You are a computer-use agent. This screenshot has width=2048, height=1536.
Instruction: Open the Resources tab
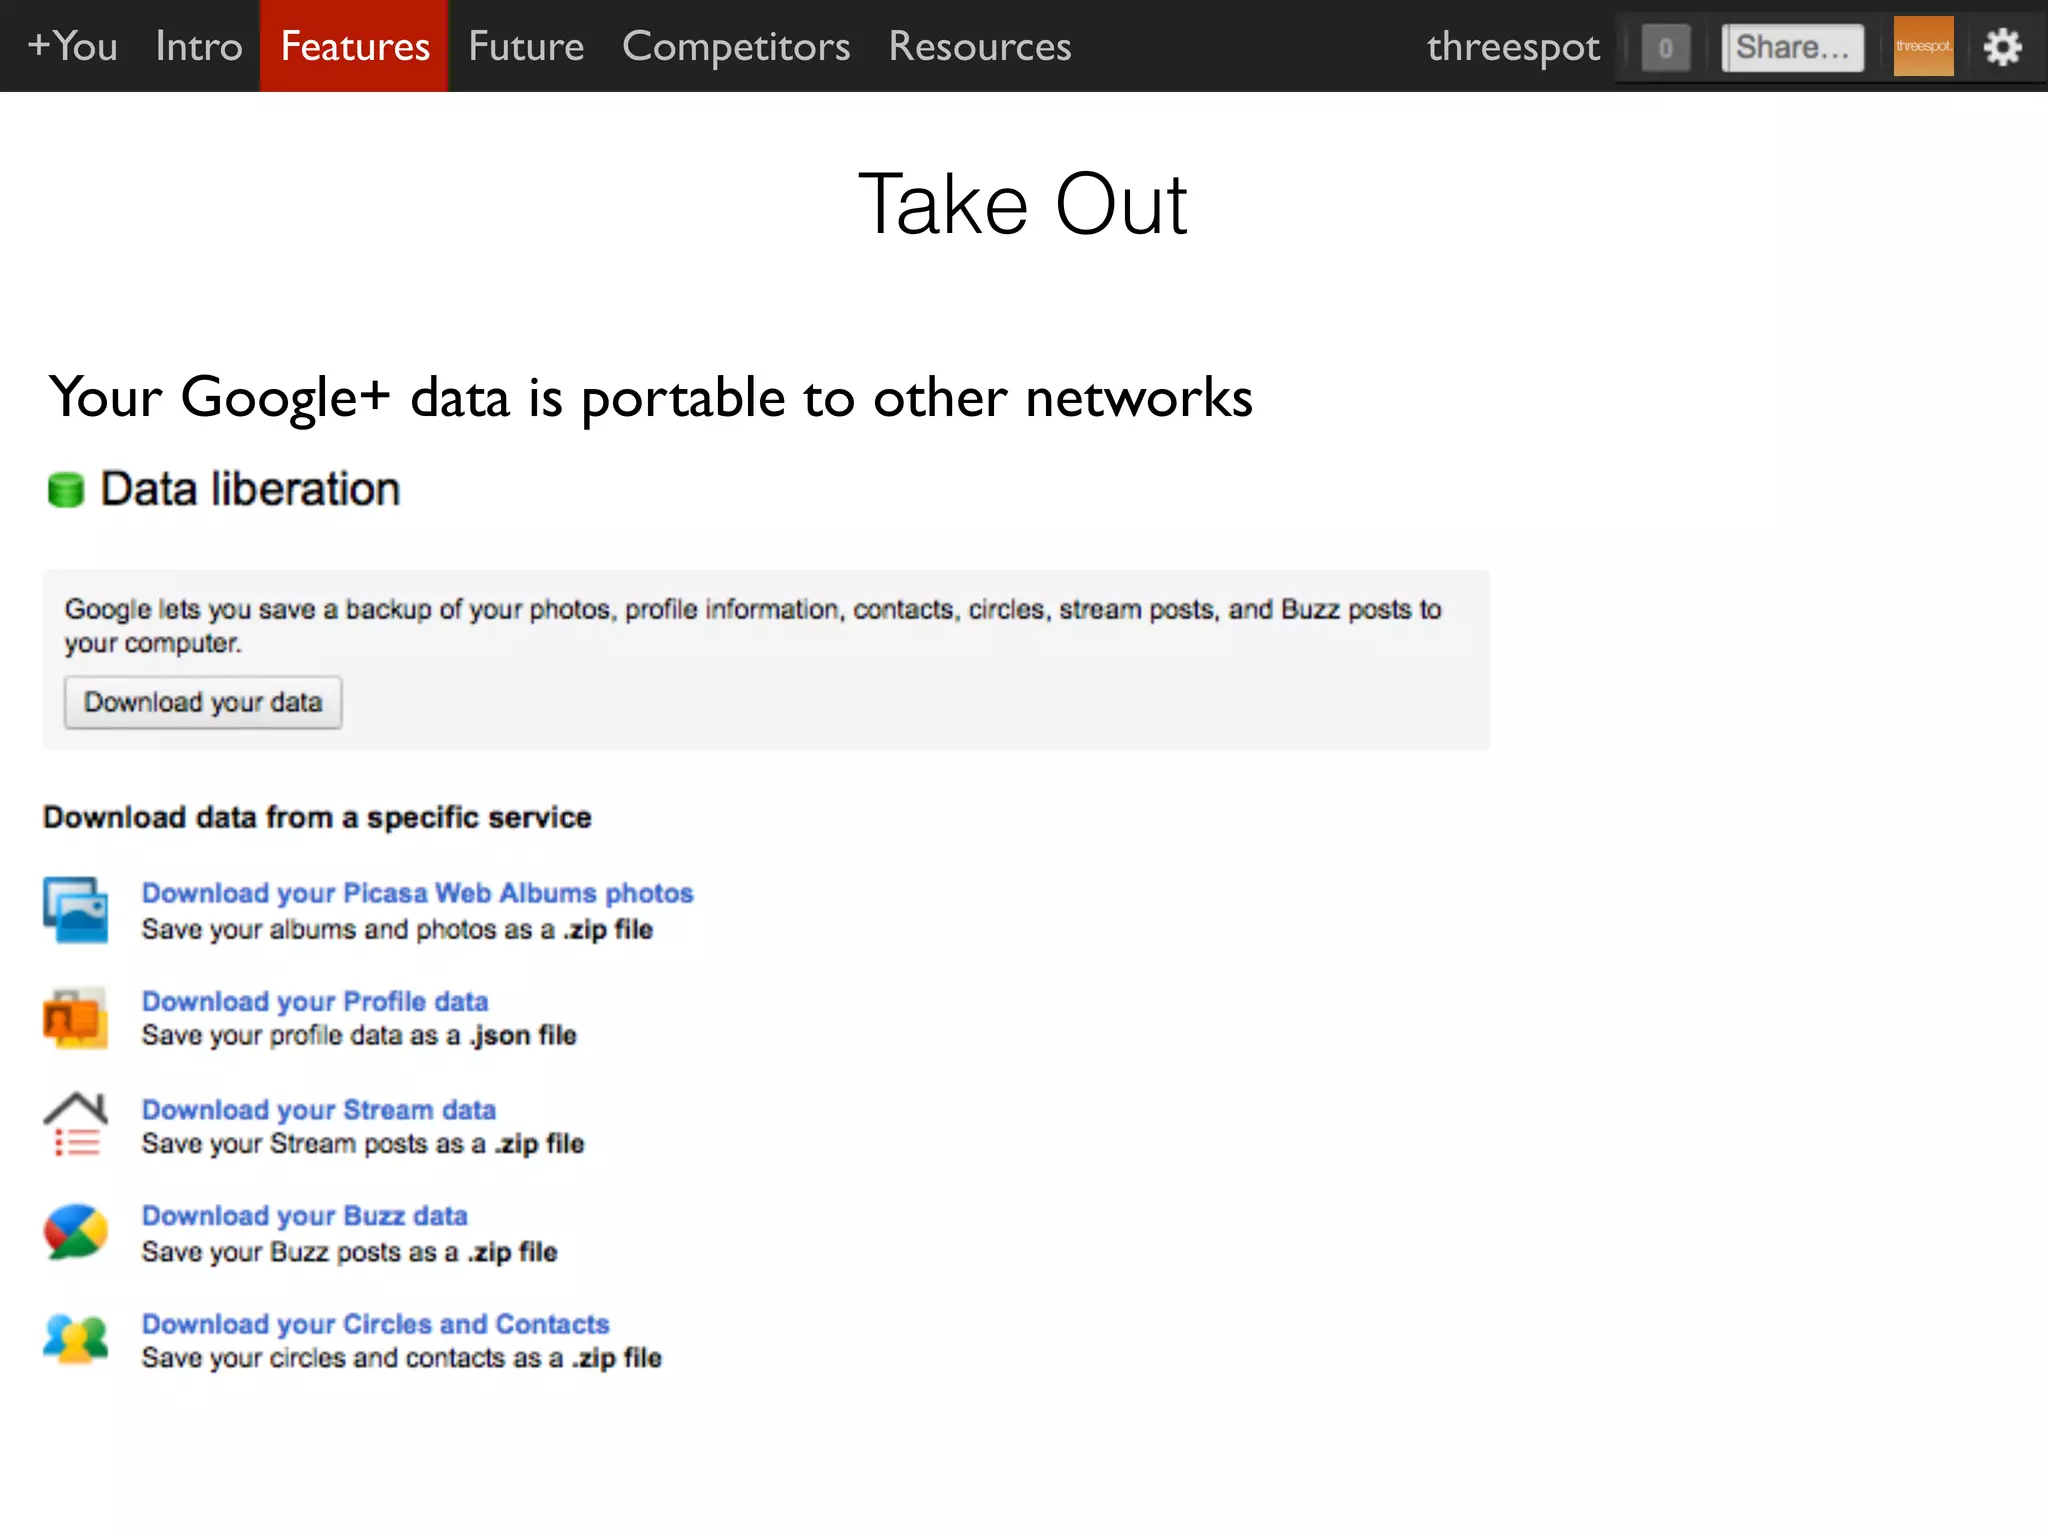click(x=979, y=46)
